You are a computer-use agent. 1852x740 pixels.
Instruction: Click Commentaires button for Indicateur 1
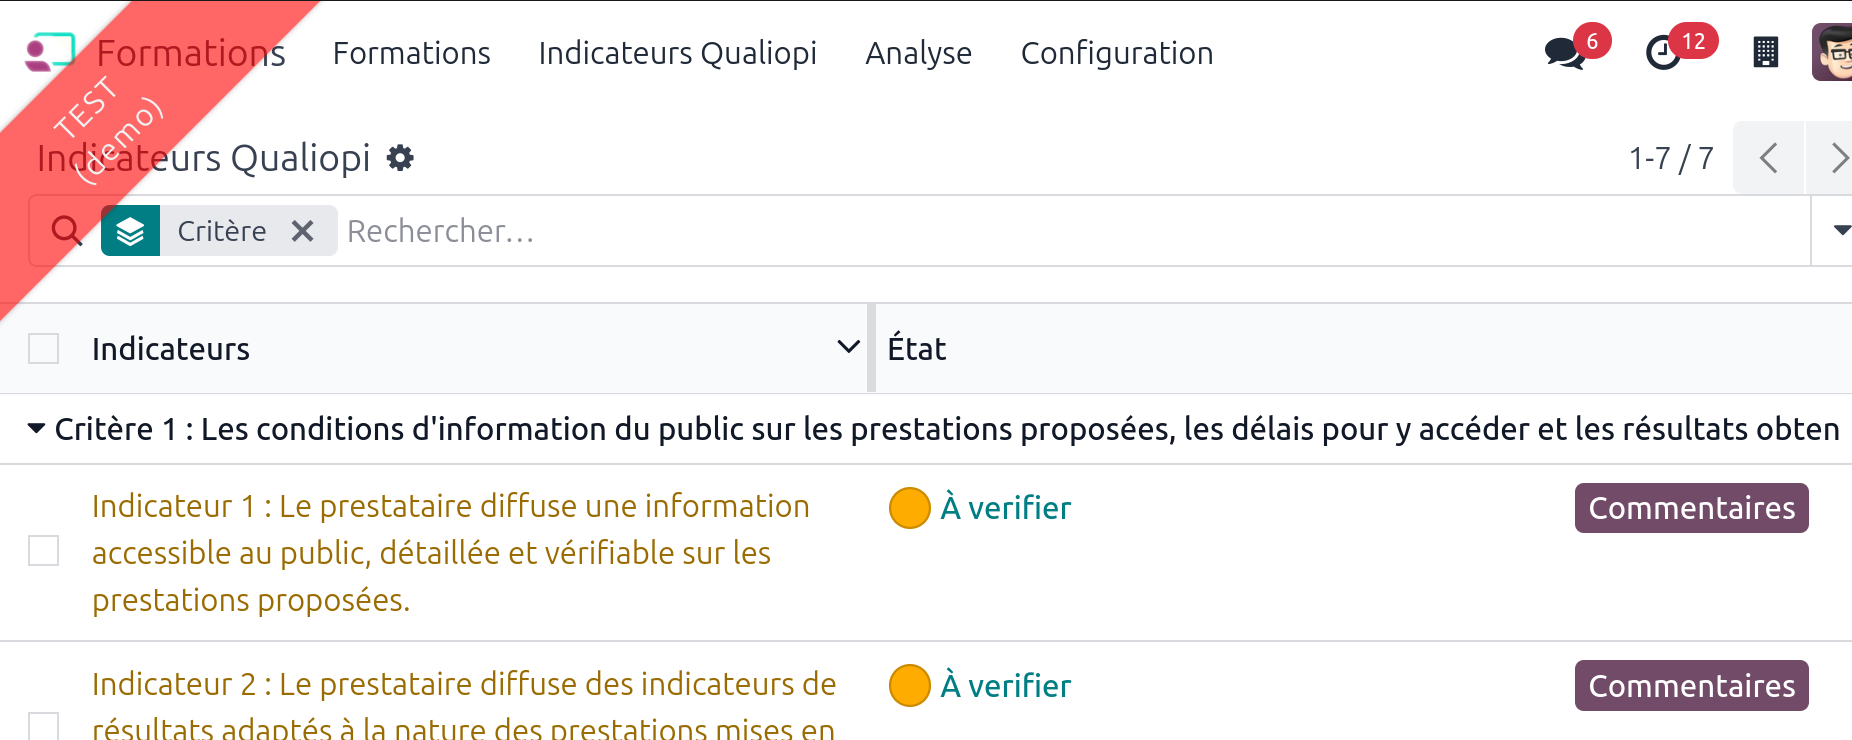tap(1692, 508)
